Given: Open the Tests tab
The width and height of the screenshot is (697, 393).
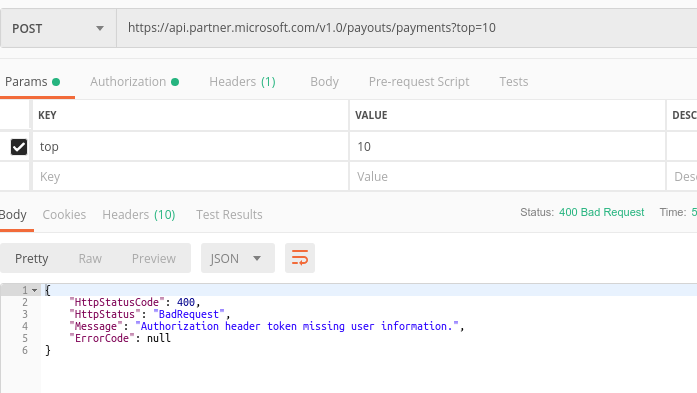Looking at the screenshot, I should pyautogui.click(x=513, y=82).
